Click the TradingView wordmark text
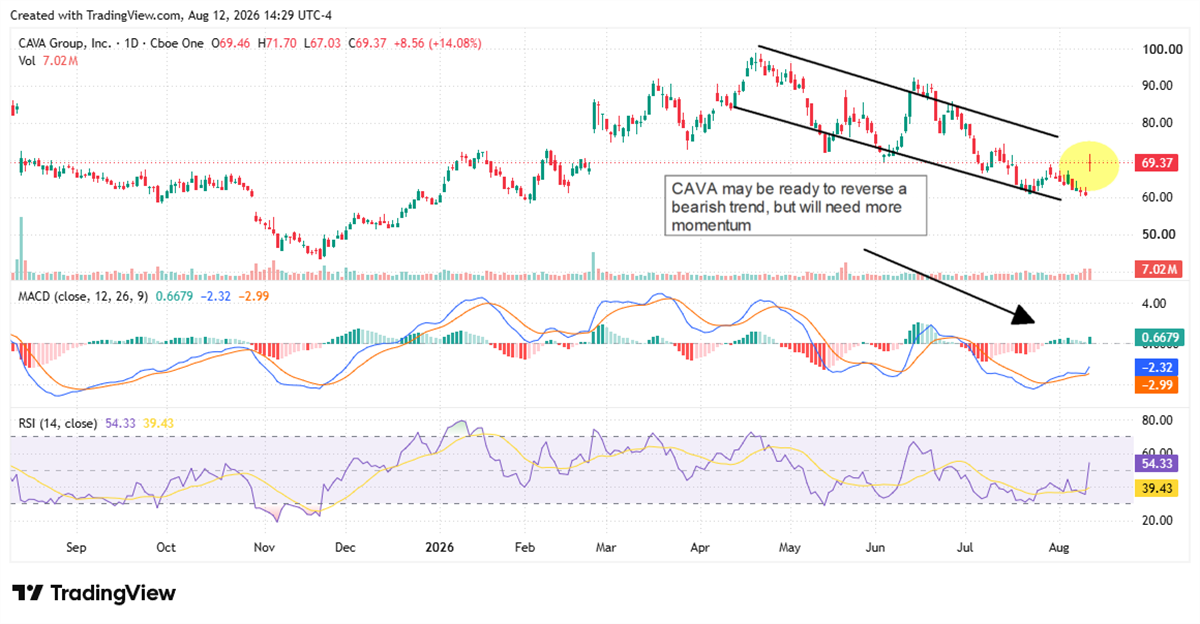 coord(112,593)
